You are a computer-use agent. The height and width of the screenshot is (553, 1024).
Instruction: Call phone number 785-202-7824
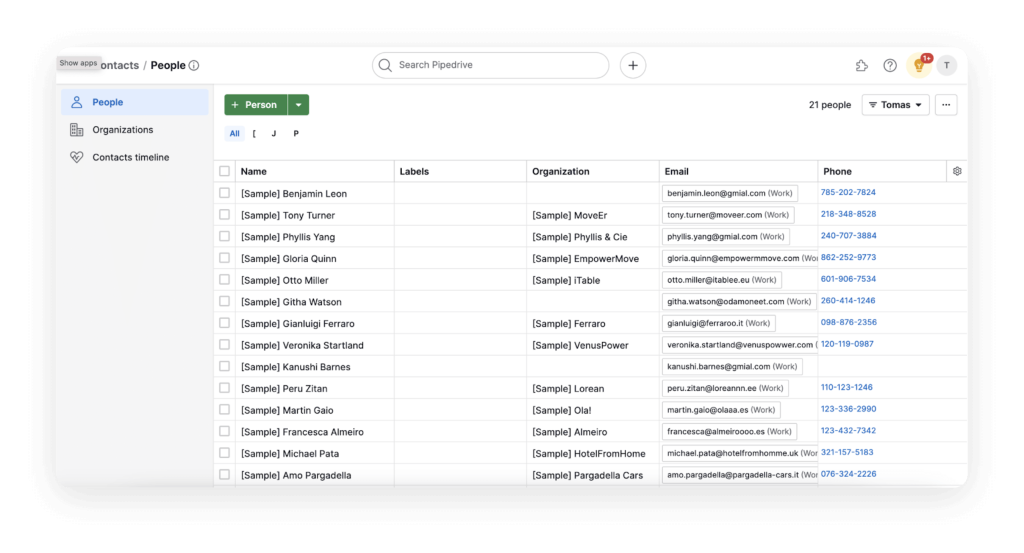[848, 193]
